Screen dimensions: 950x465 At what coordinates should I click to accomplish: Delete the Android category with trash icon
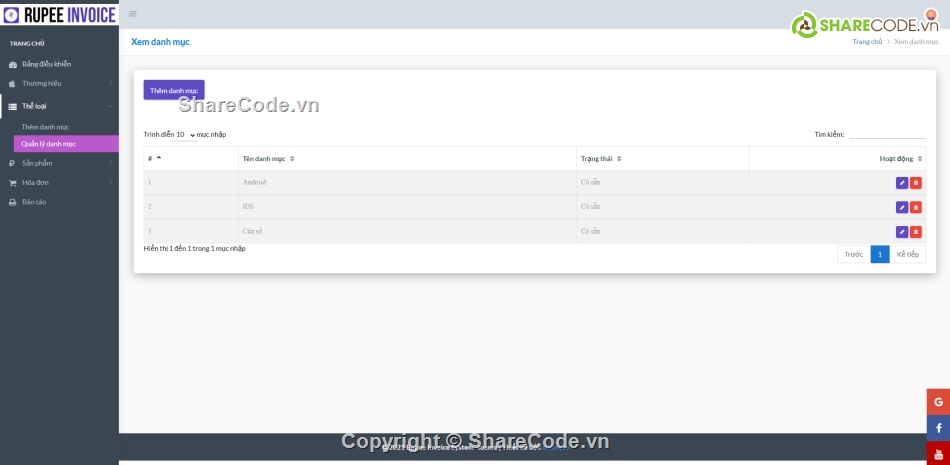[x=915, y=182]
